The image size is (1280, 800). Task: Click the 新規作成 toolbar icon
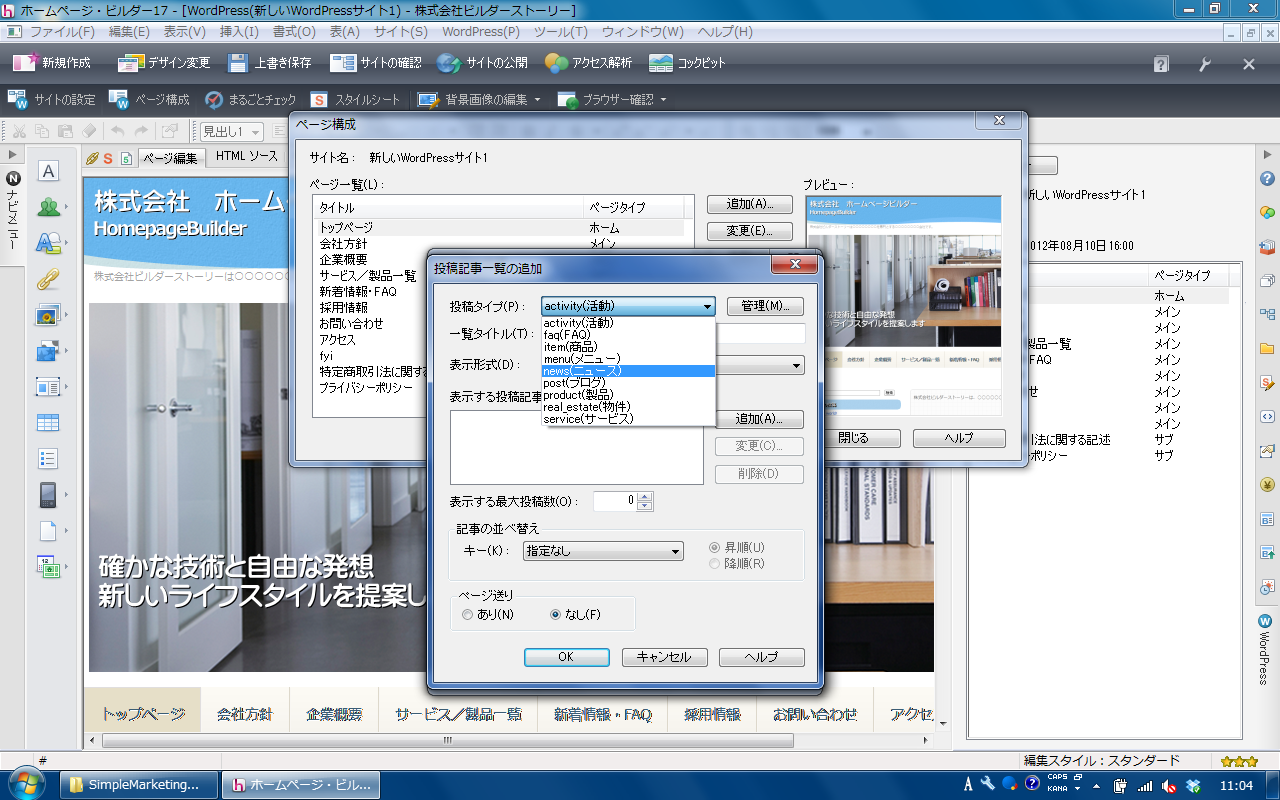(x=25, y=63)
